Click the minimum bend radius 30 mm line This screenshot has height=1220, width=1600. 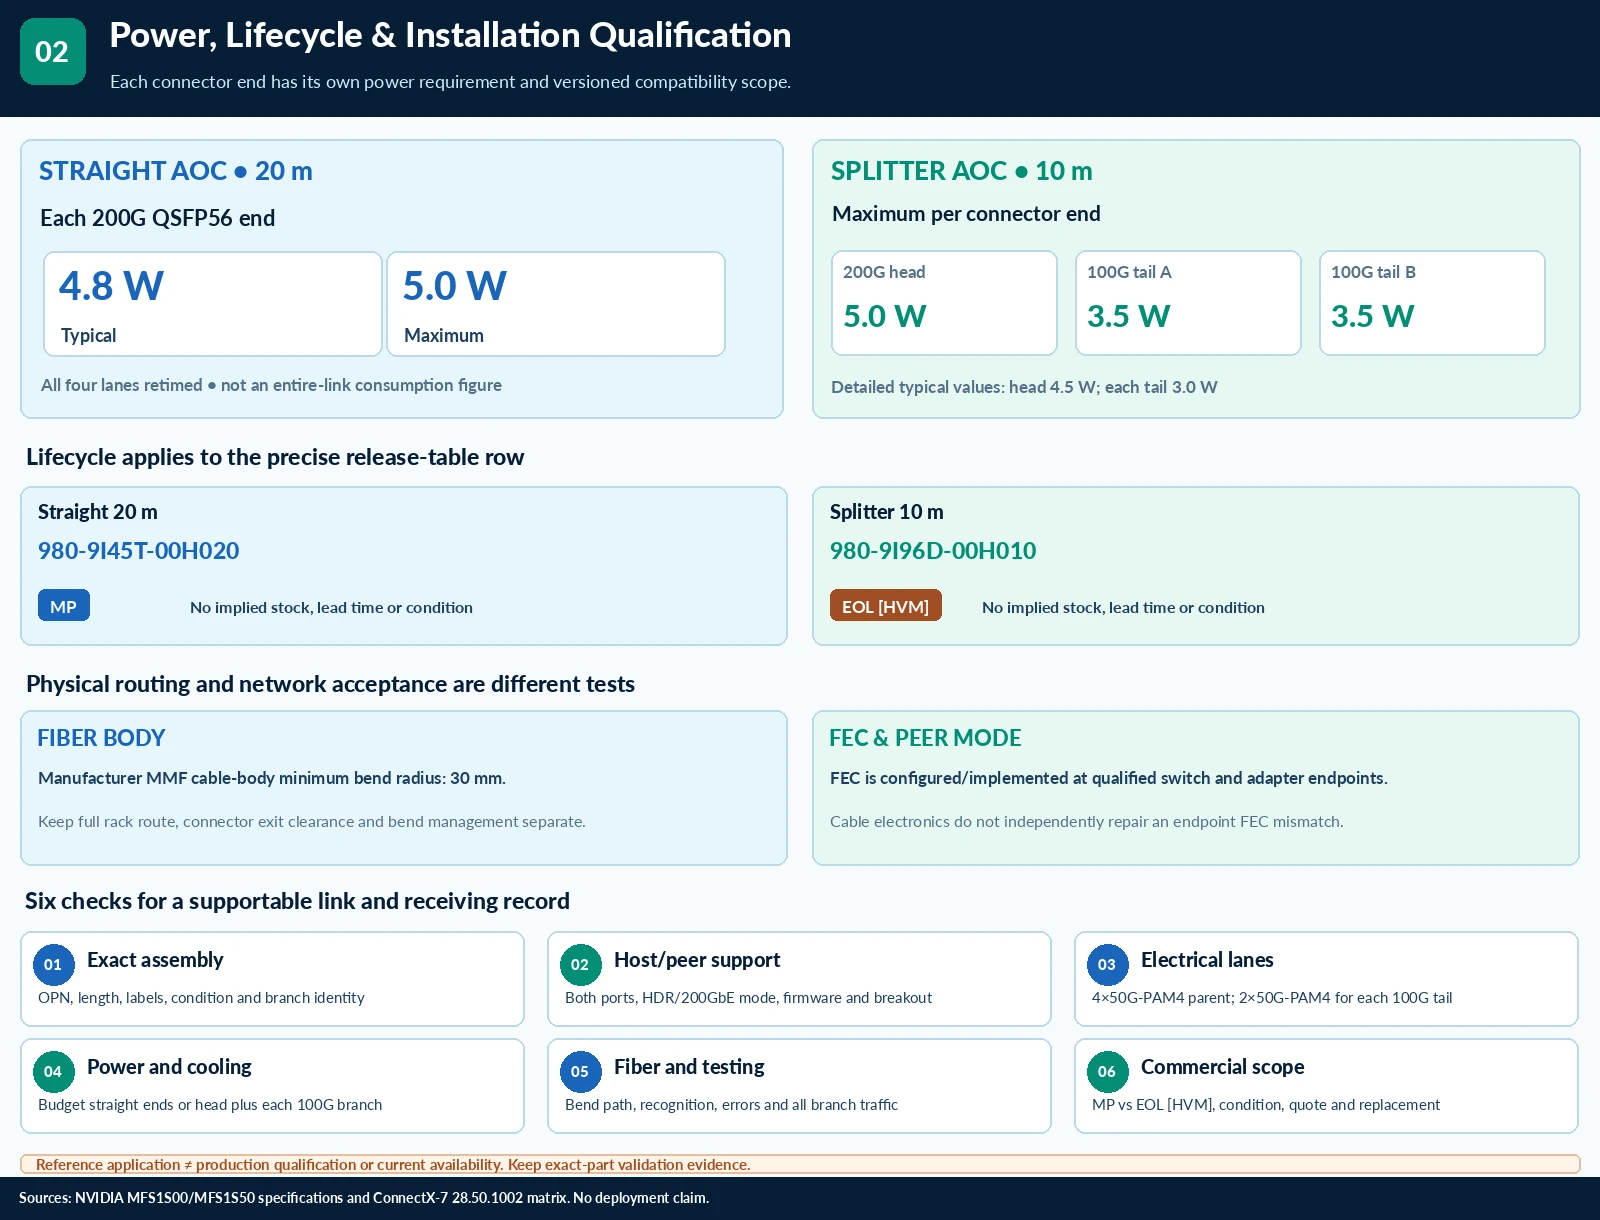(272, 778)
